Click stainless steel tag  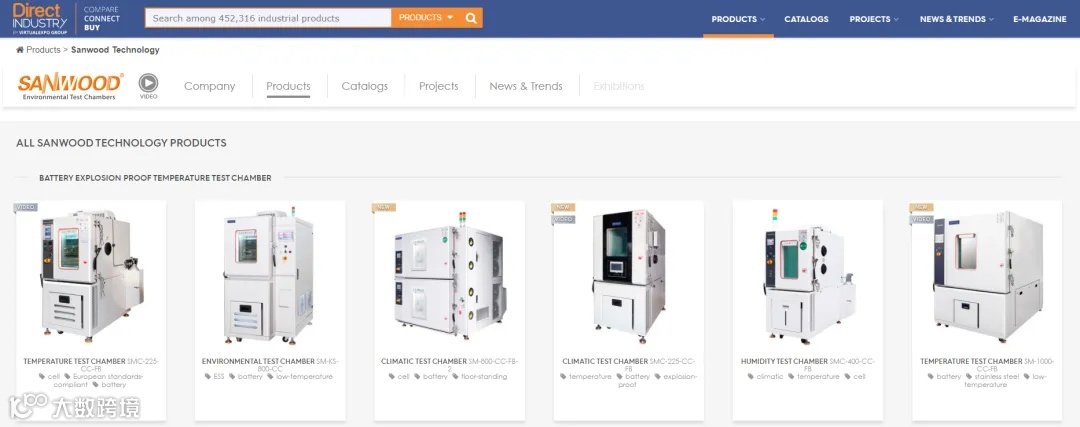[x=992, y=377]
